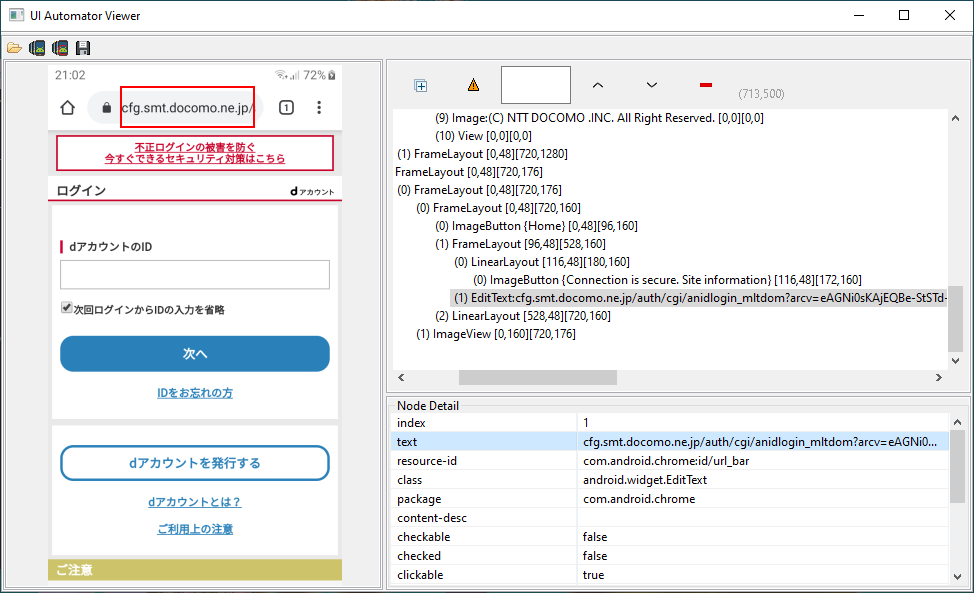Click the tree horizontal scrollbar right arrow
This screenshot has height=593, width=974.
click(939, 378)
